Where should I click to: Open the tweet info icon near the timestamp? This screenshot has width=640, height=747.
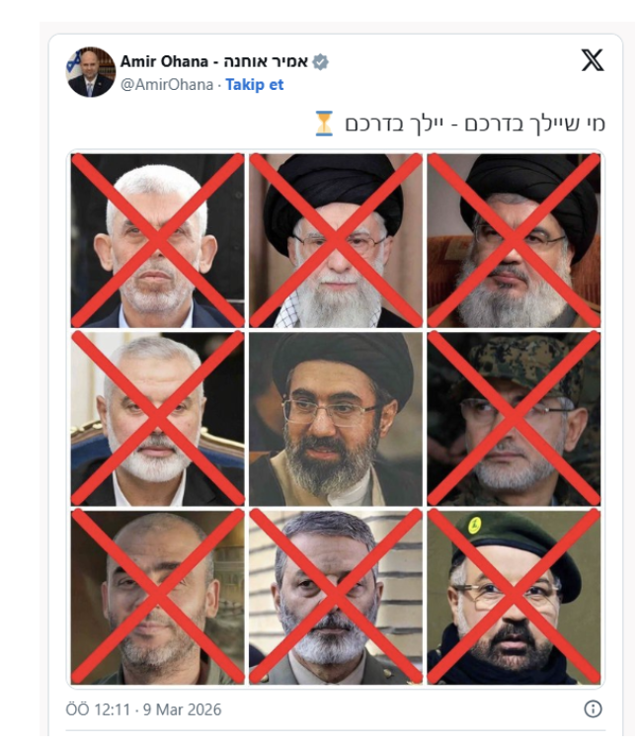click(x=593, y=709)
